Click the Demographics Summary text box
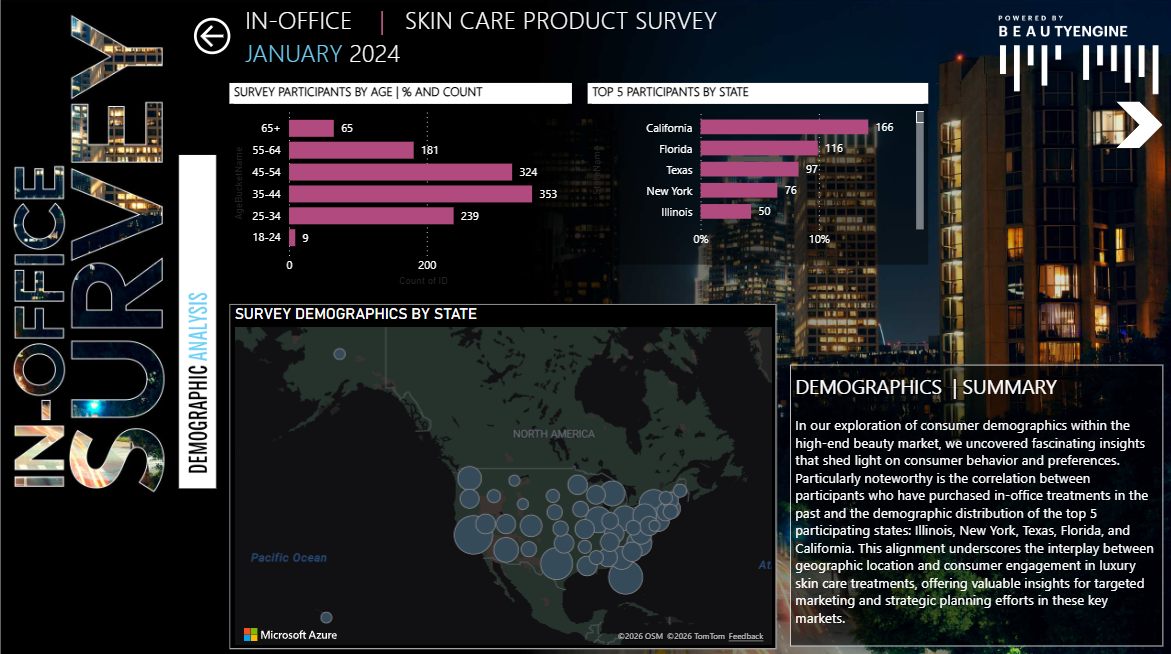The height and width of the screenshot is (654, 1171). pyautogui.click(x=975, y=505)
